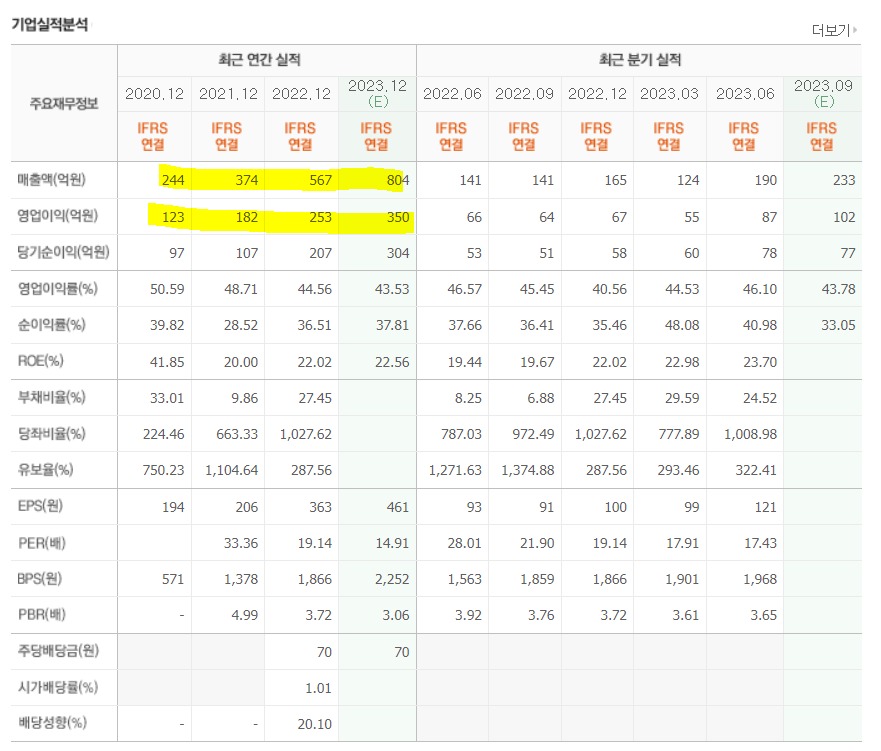Image resolution: width=881 pixels, height=751 pixels.
Task: Click the 2023.03 quarterly column header
Action: pyautogui.click(x=669, y=94)
